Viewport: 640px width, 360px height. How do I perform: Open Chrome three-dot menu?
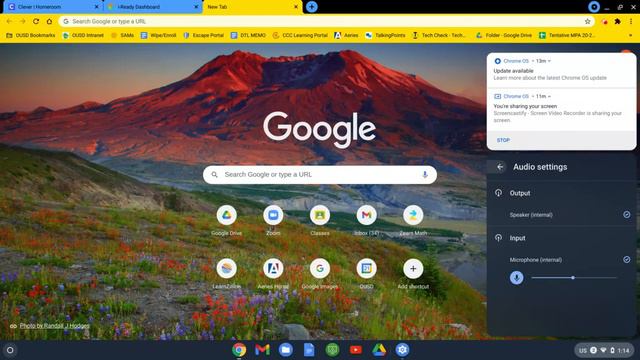pyautogui.click(x=631, y=21)
